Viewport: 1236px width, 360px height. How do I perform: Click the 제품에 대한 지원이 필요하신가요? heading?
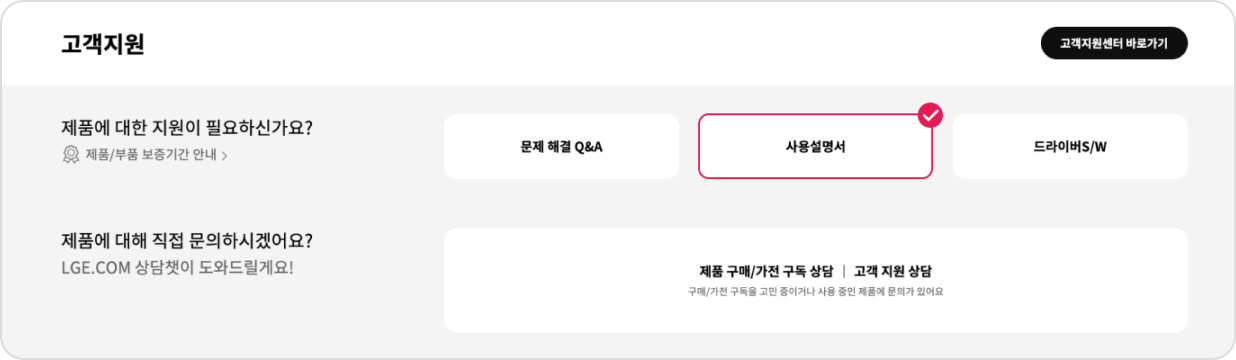[187, 128]
